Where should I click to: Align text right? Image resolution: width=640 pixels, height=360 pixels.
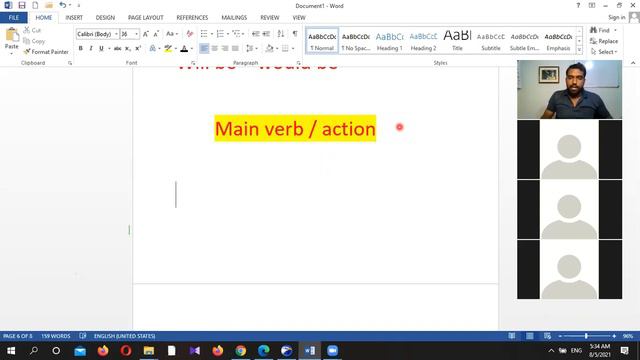pos(224,48)
